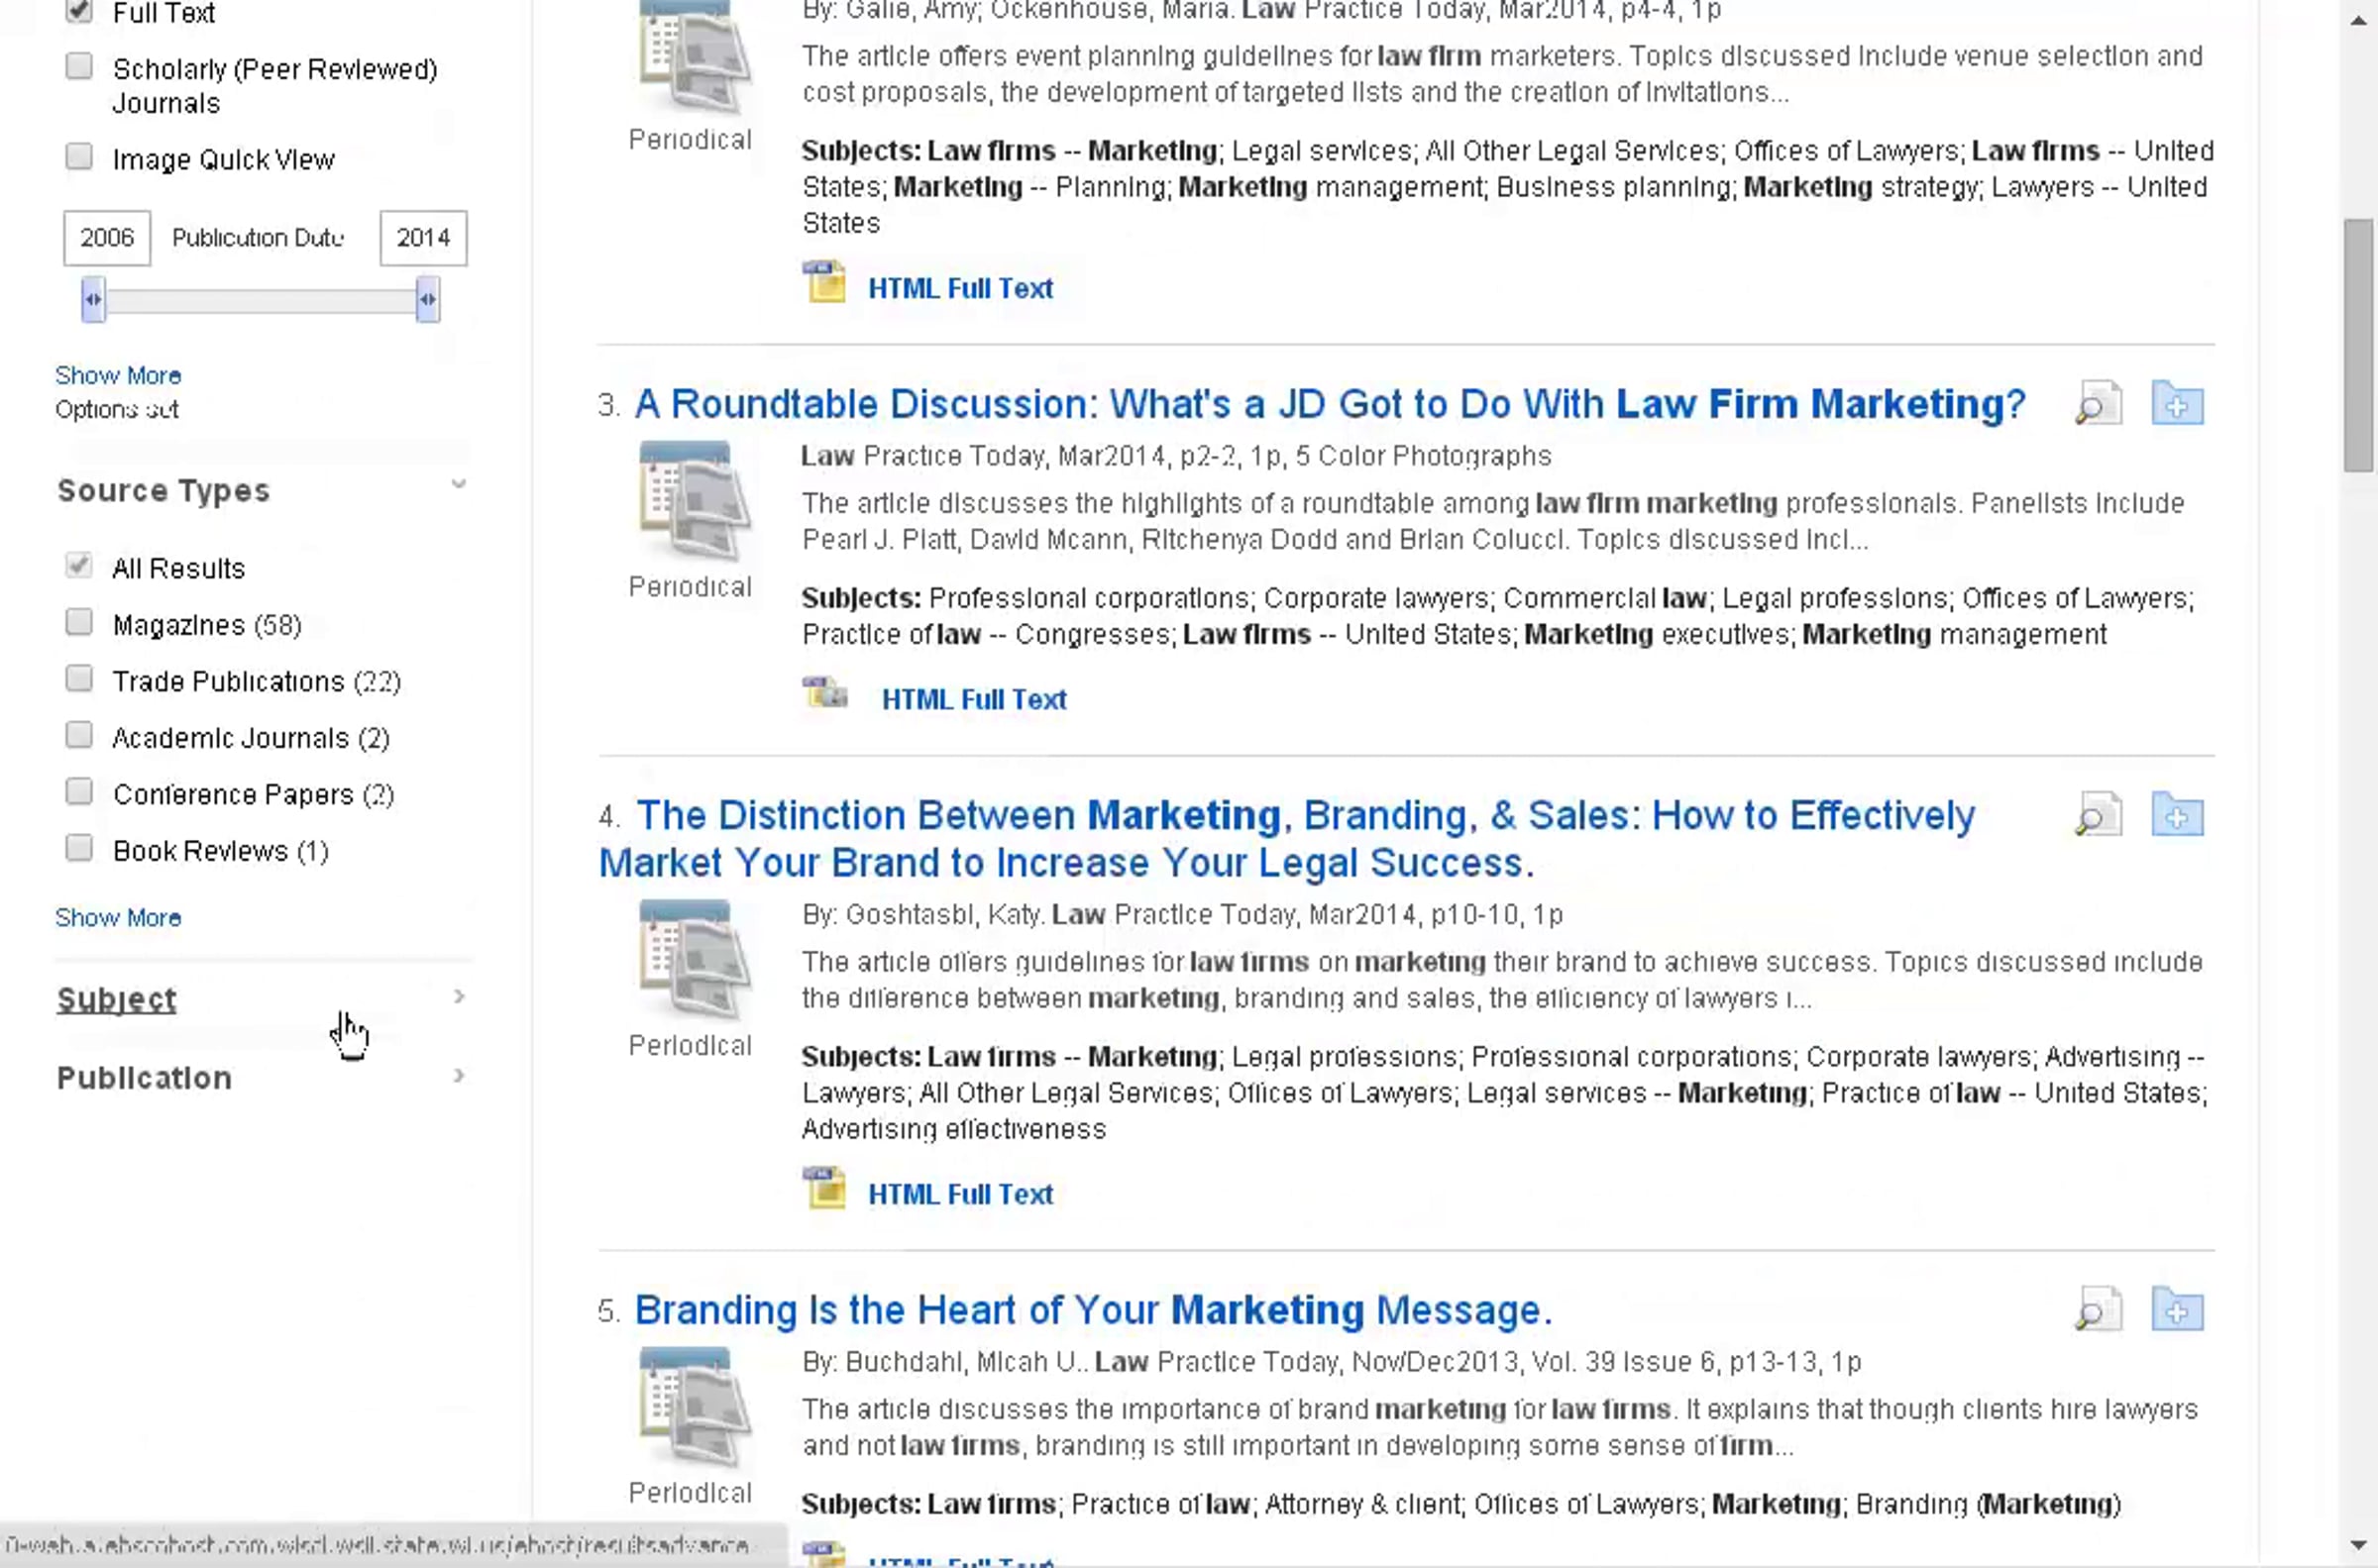Click result 3 periodical thumbnail icon
This screenshot has width=2378, height=1568.
694,501
